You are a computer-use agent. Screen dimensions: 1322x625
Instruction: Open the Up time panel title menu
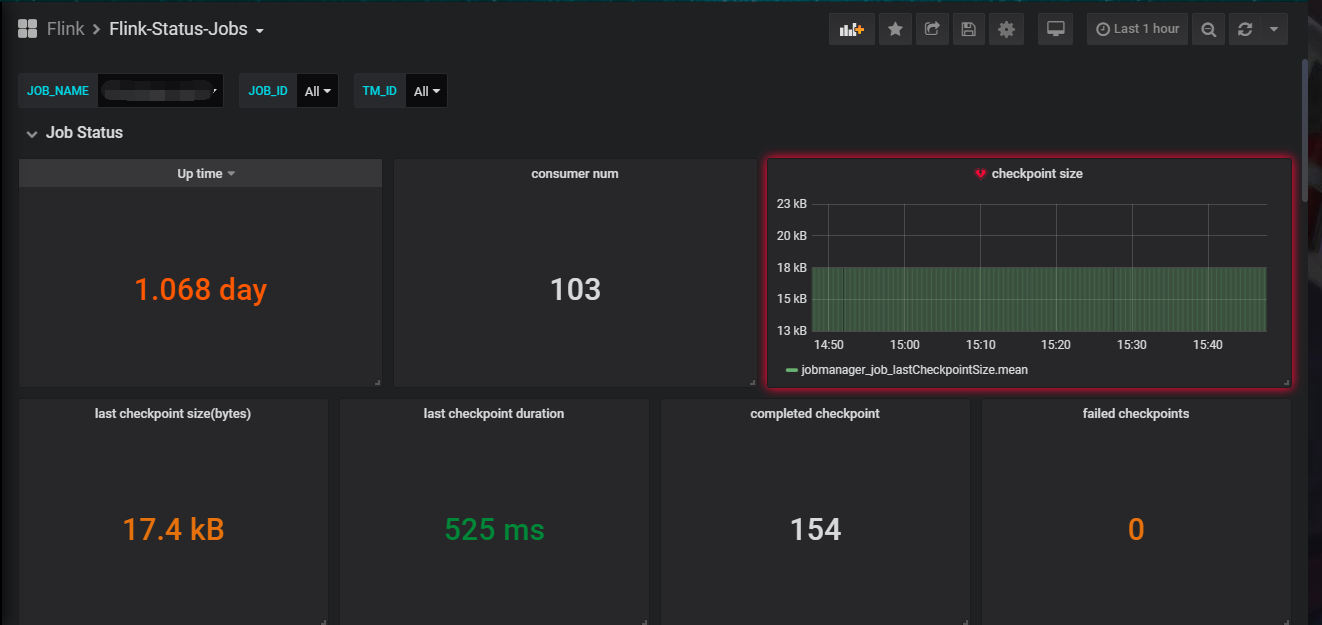coord(206,174)
